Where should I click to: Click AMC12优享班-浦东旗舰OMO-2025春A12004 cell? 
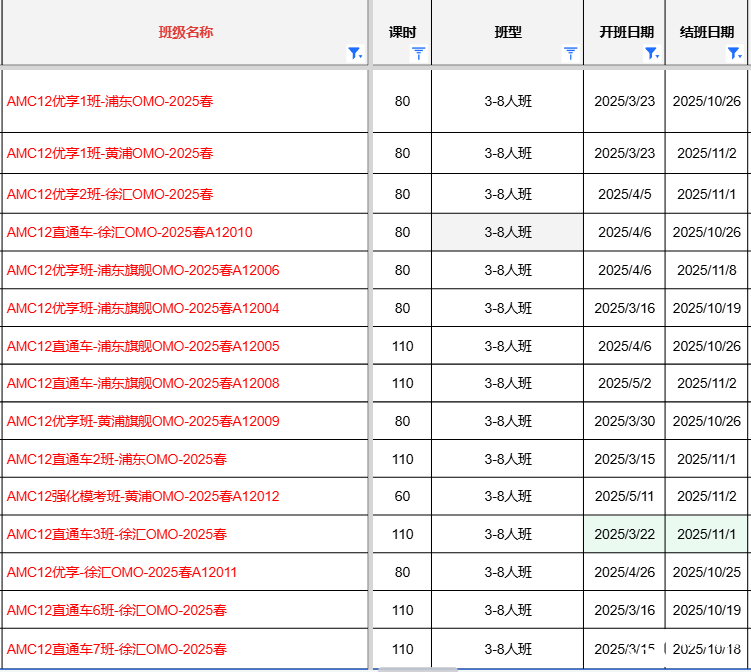[185, 308]
